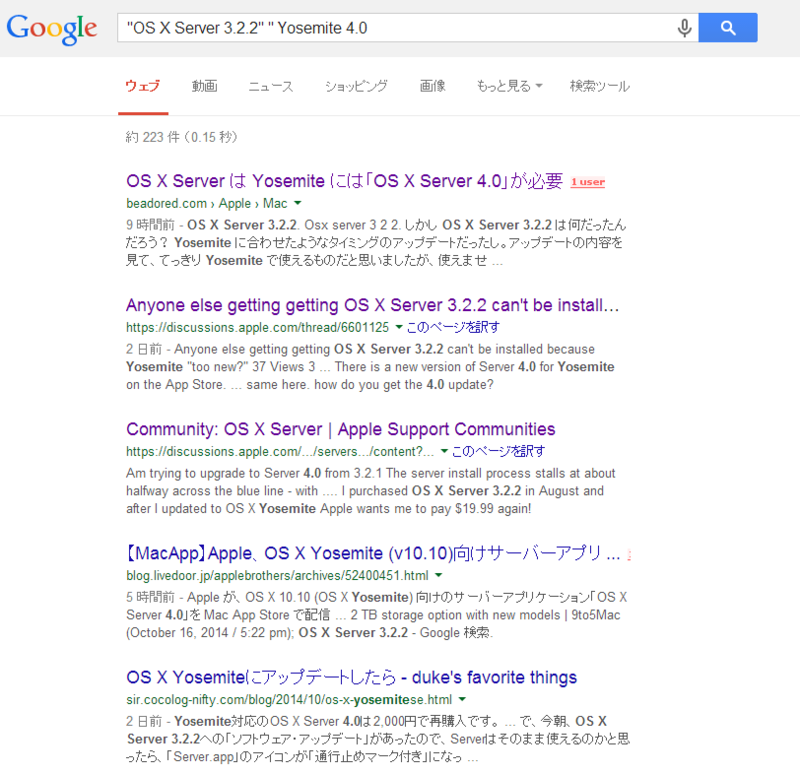
Task: Open '【MacApp】Apple、OS X Yosemite (v10.10)' result
Action: pos(372,553)
